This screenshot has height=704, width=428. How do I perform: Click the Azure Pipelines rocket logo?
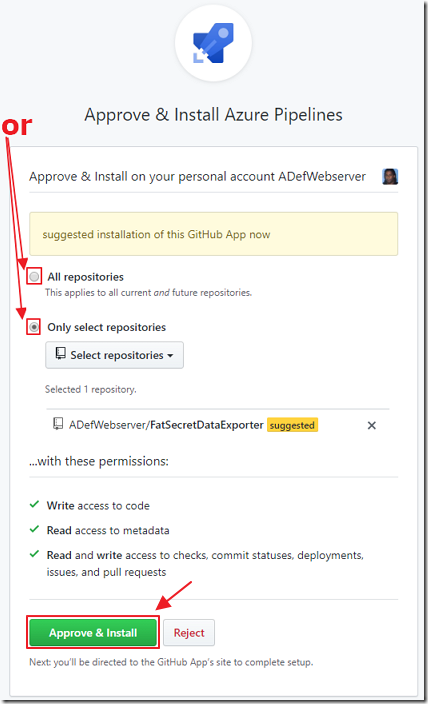tap(213, 43)
